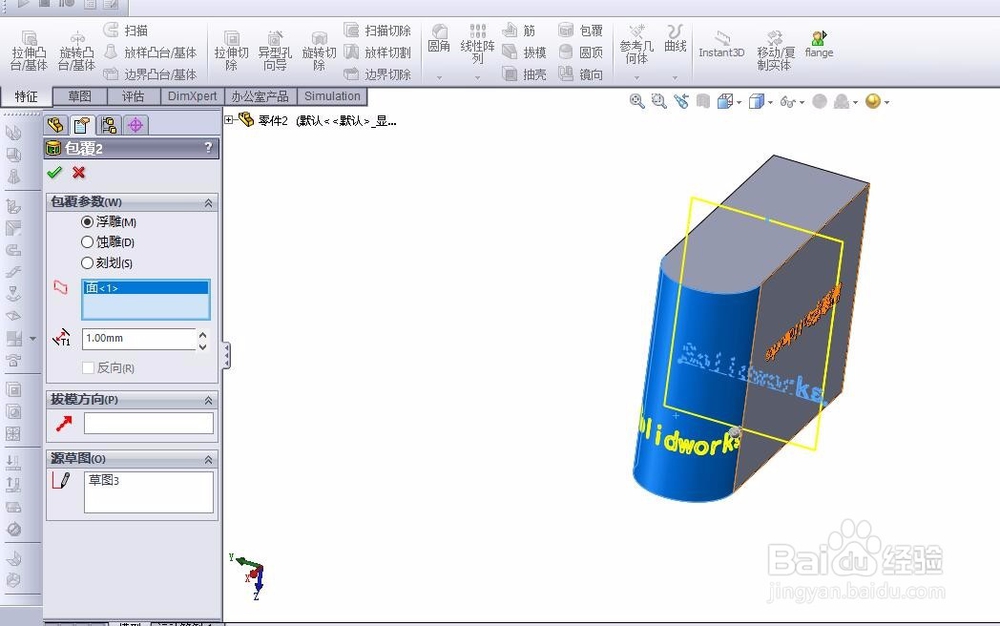Choose the 边界凸台/基体 boundary feature

(150, 74)
